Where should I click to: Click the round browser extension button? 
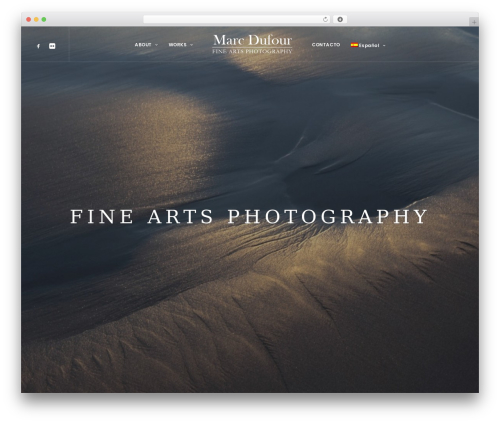coord(340,20)
